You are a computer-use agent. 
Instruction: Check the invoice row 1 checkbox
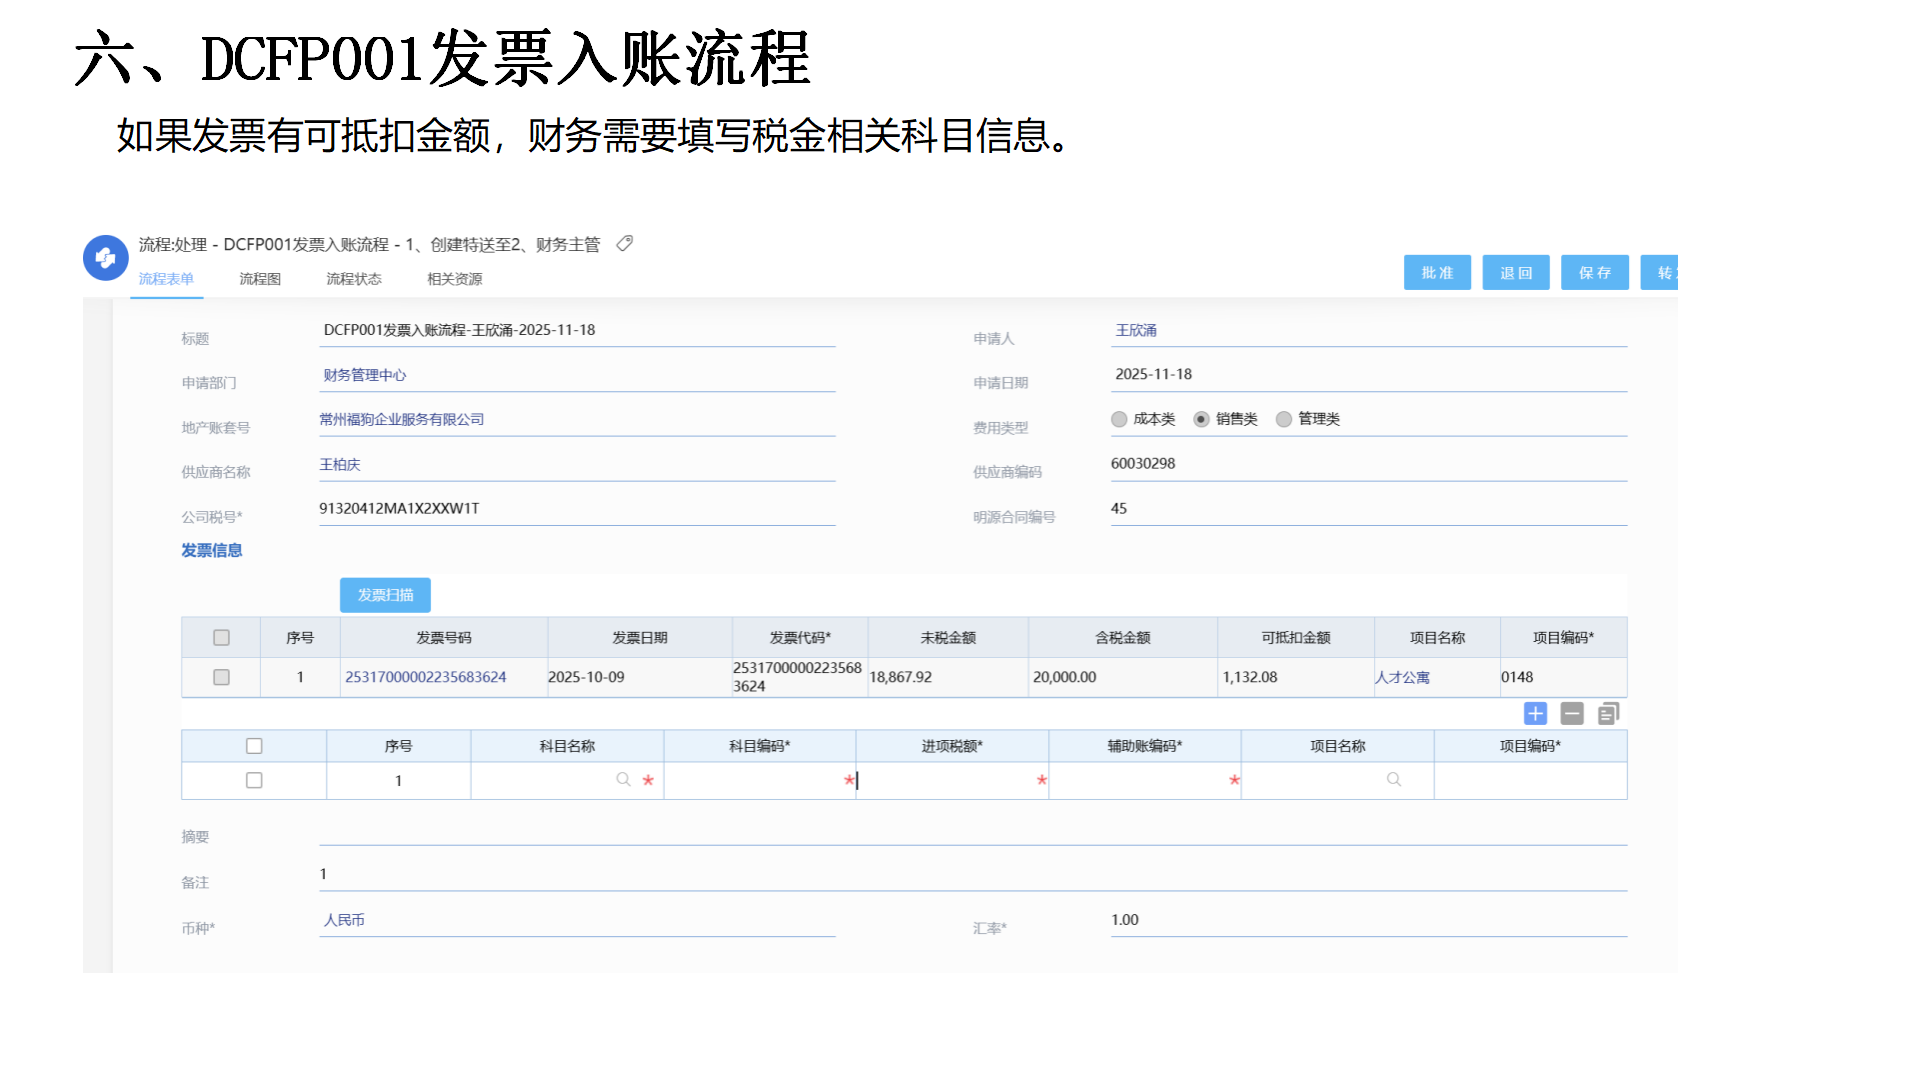(x=221, y=677)
